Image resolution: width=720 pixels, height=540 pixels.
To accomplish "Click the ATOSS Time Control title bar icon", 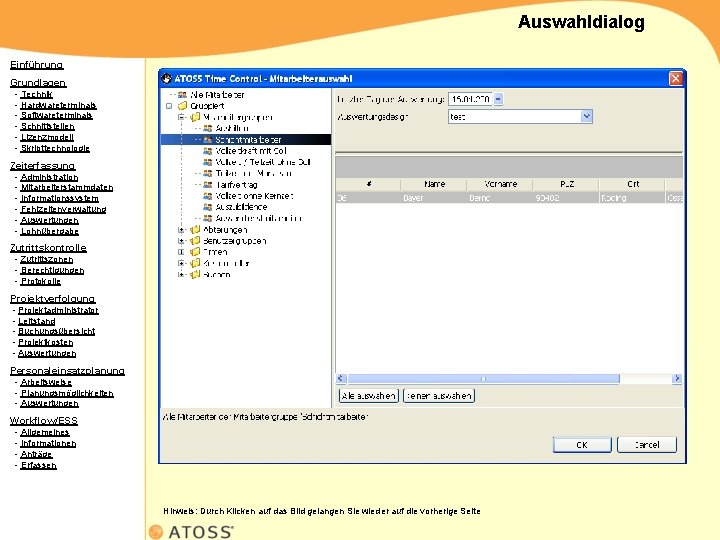I will point(166,79).
